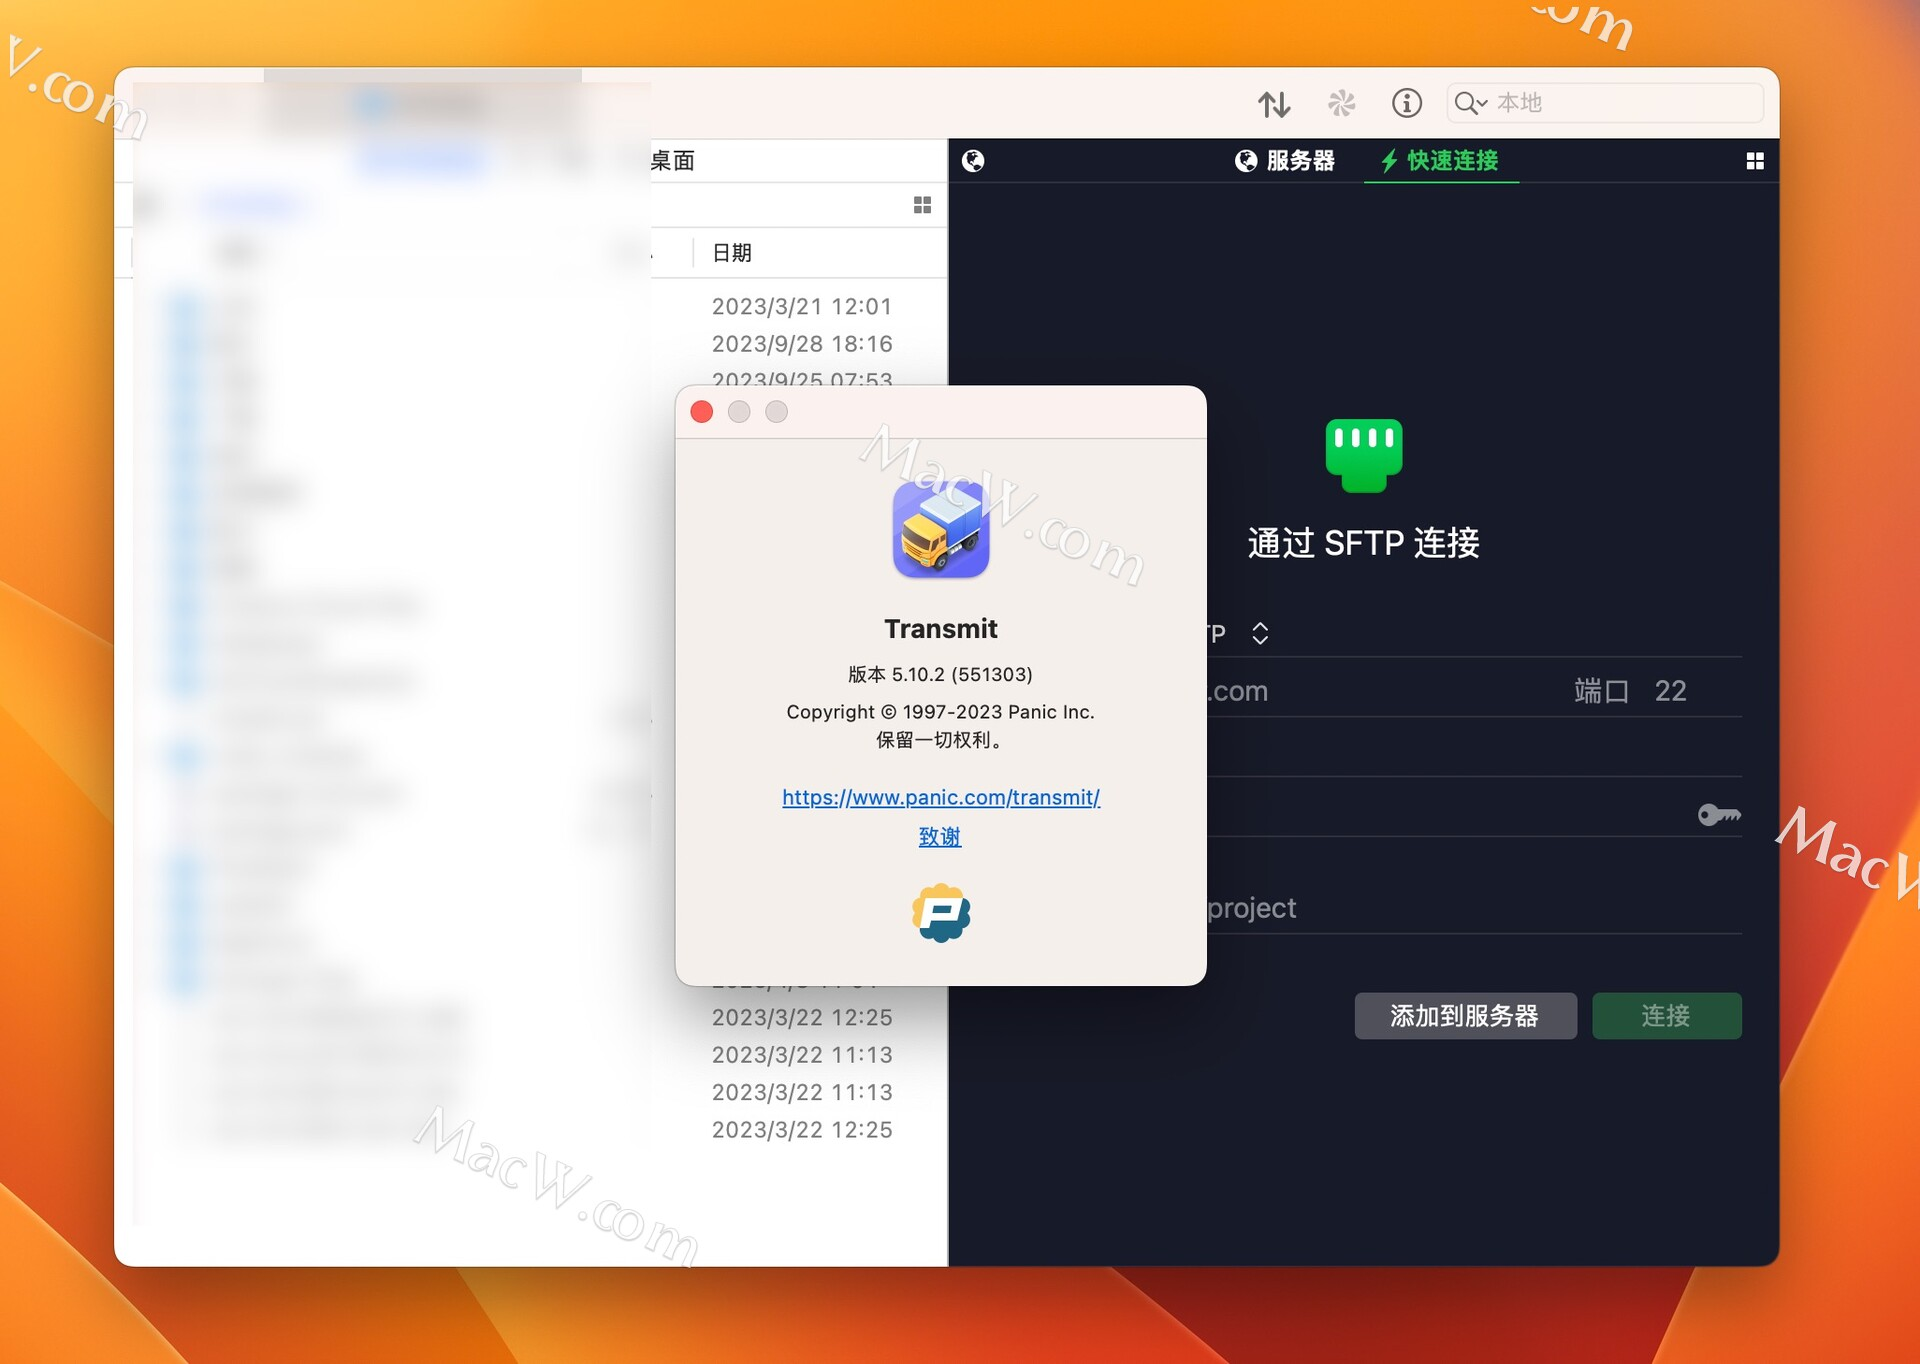Select row dated 2023/3/21 12:01
1920x1364 pixels.
tap(801, 306)
